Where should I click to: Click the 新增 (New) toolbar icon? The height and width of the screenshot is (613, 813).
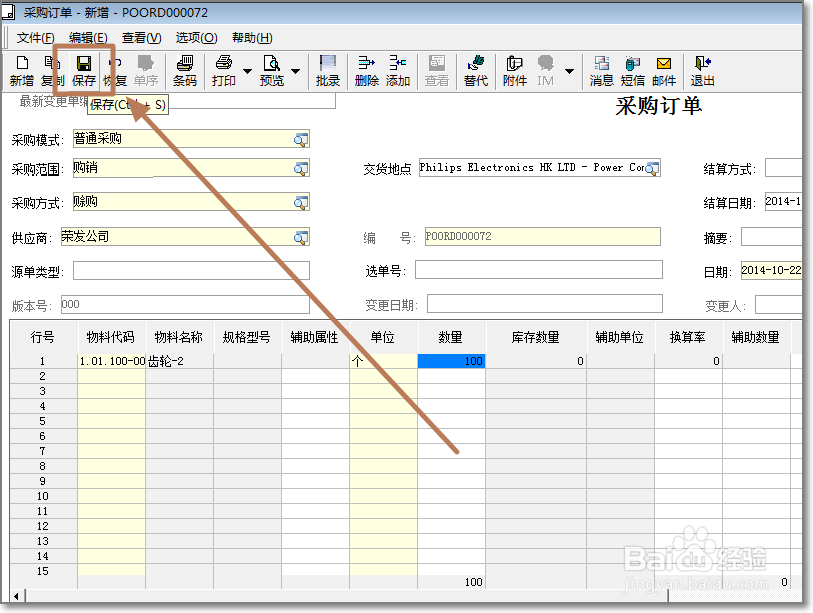point(22,71)
